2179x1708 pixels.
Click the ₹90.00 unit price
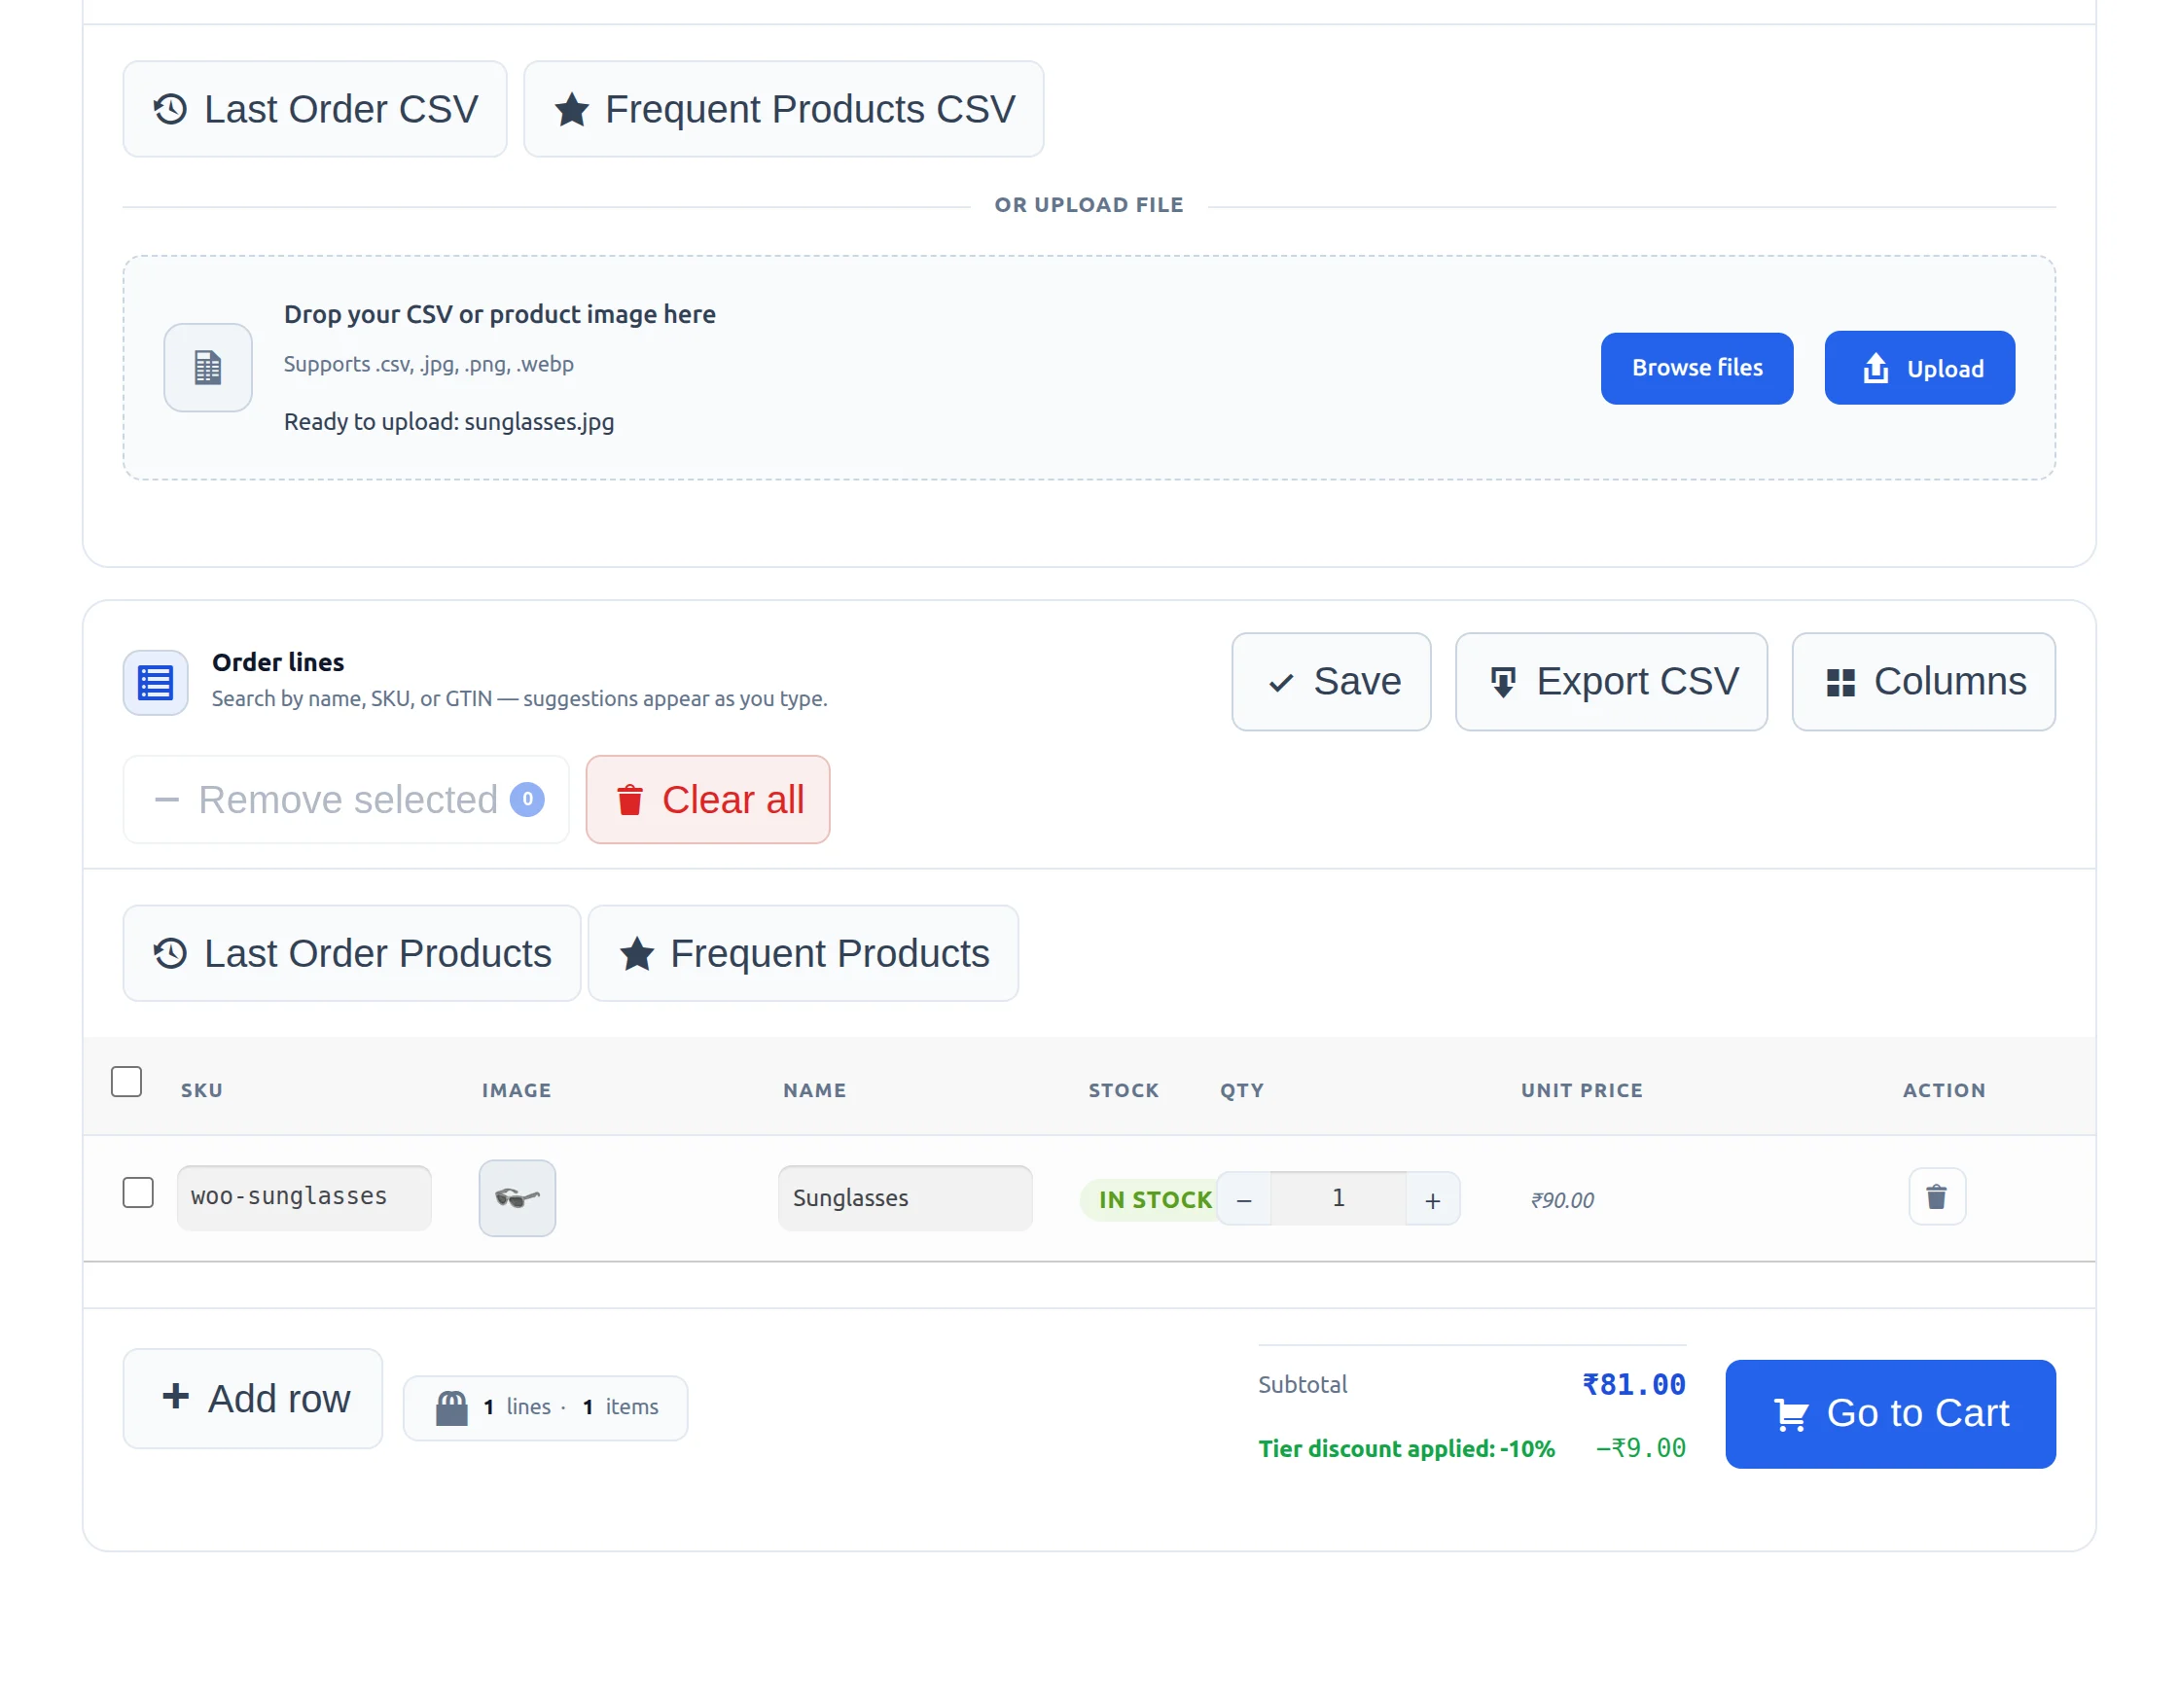point(1561,1200)
